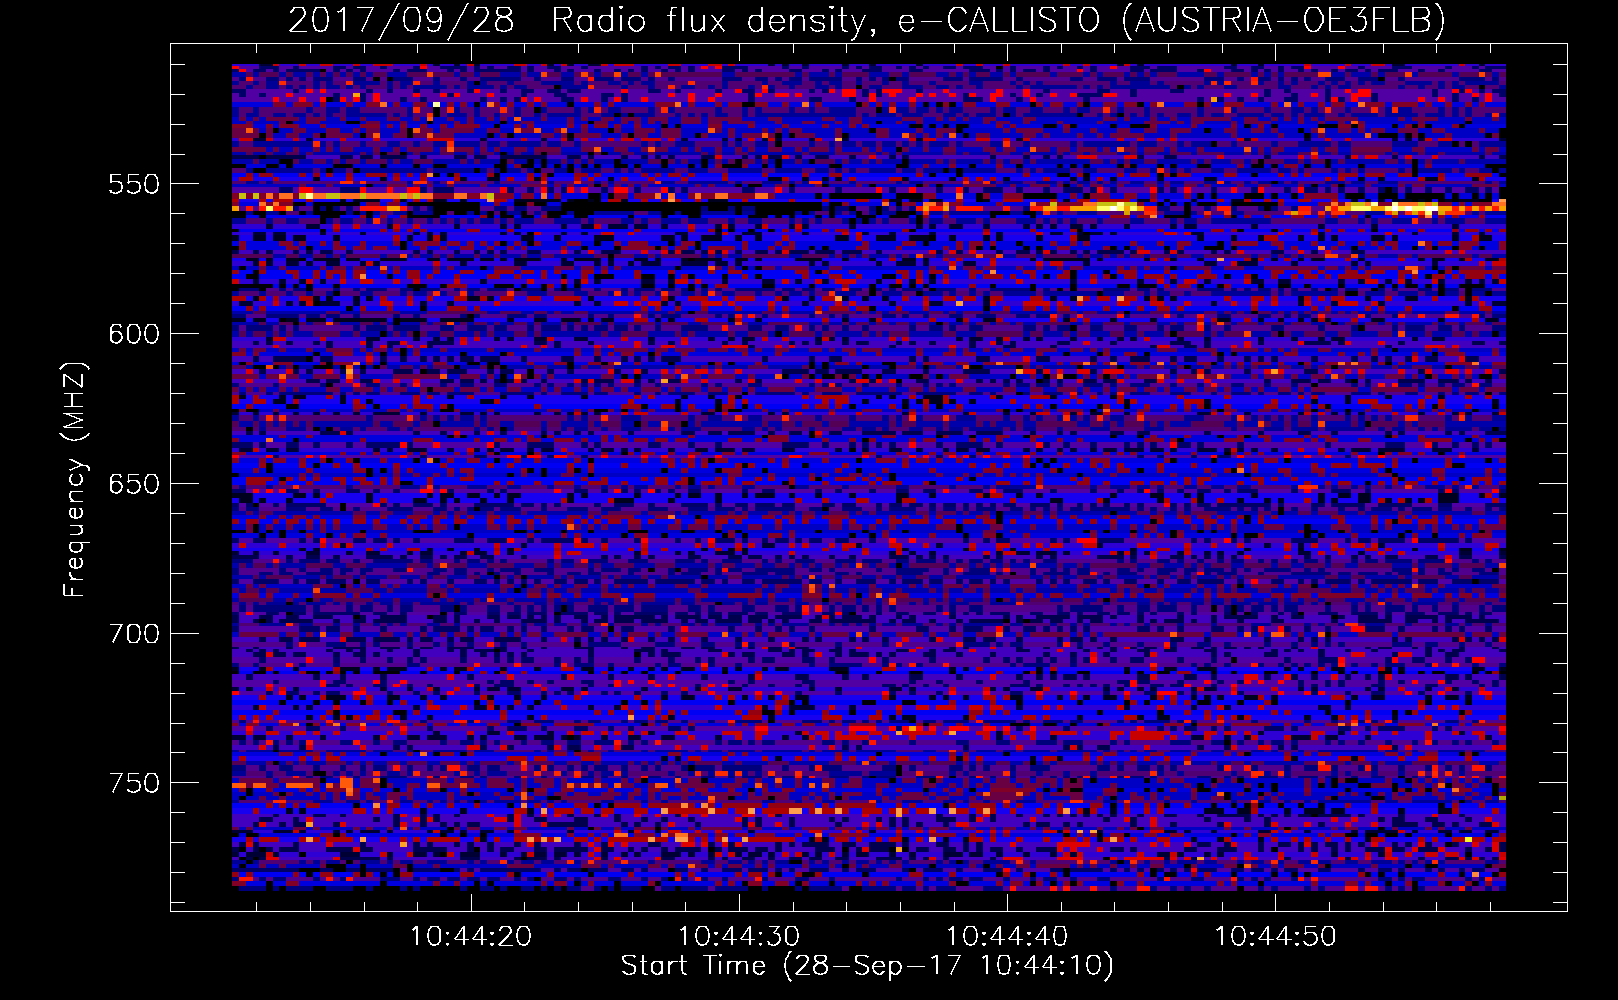This screenshot has height=1000, width=1618.
Task: Click the "Start Time (28-Sep-17 10:44:10)" axis label
Action: pyautogui.click(x=867, y=967)
